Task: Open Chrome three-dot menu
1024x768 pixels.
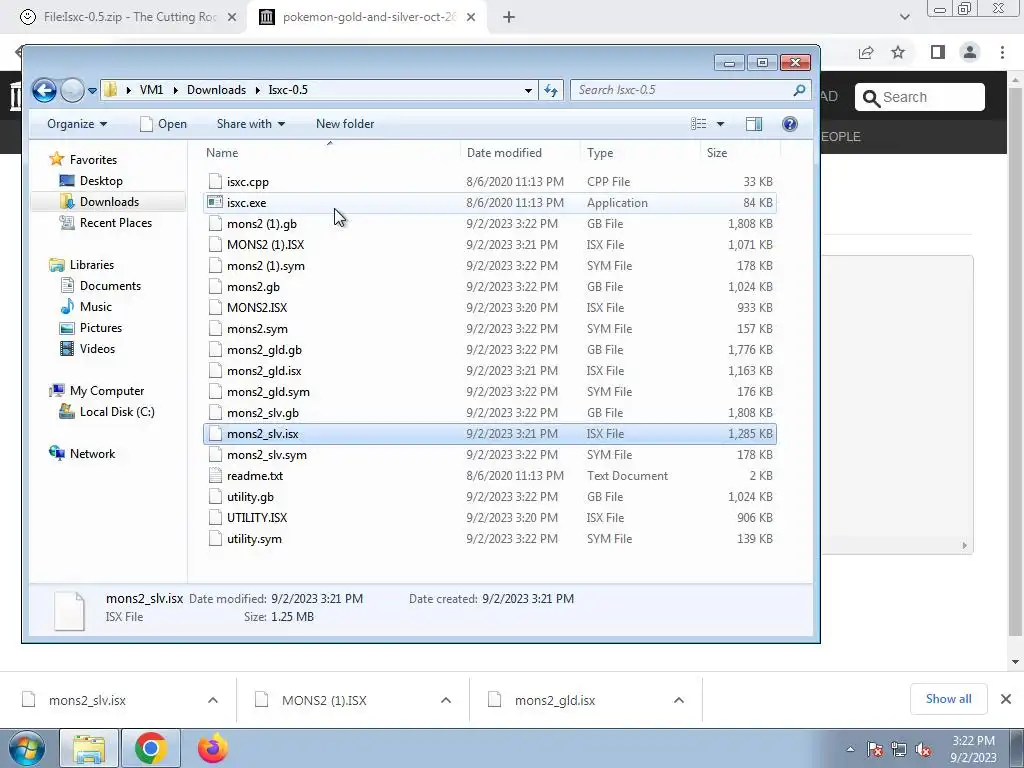Action: pos(1002,52)
